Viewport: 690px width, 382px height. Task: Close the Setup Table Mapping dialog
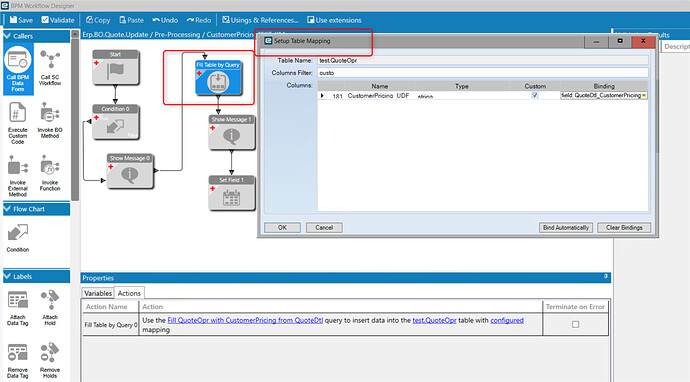tap(643, 41)
